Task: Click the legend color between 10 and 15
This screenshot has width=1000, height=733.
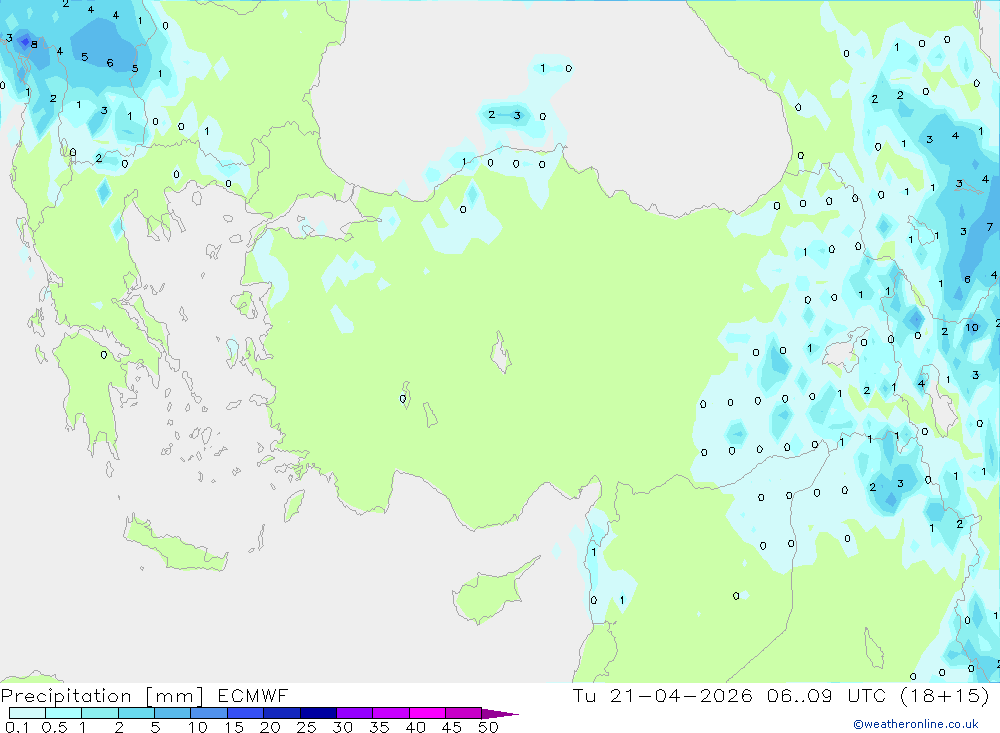Action: [209, 713]
